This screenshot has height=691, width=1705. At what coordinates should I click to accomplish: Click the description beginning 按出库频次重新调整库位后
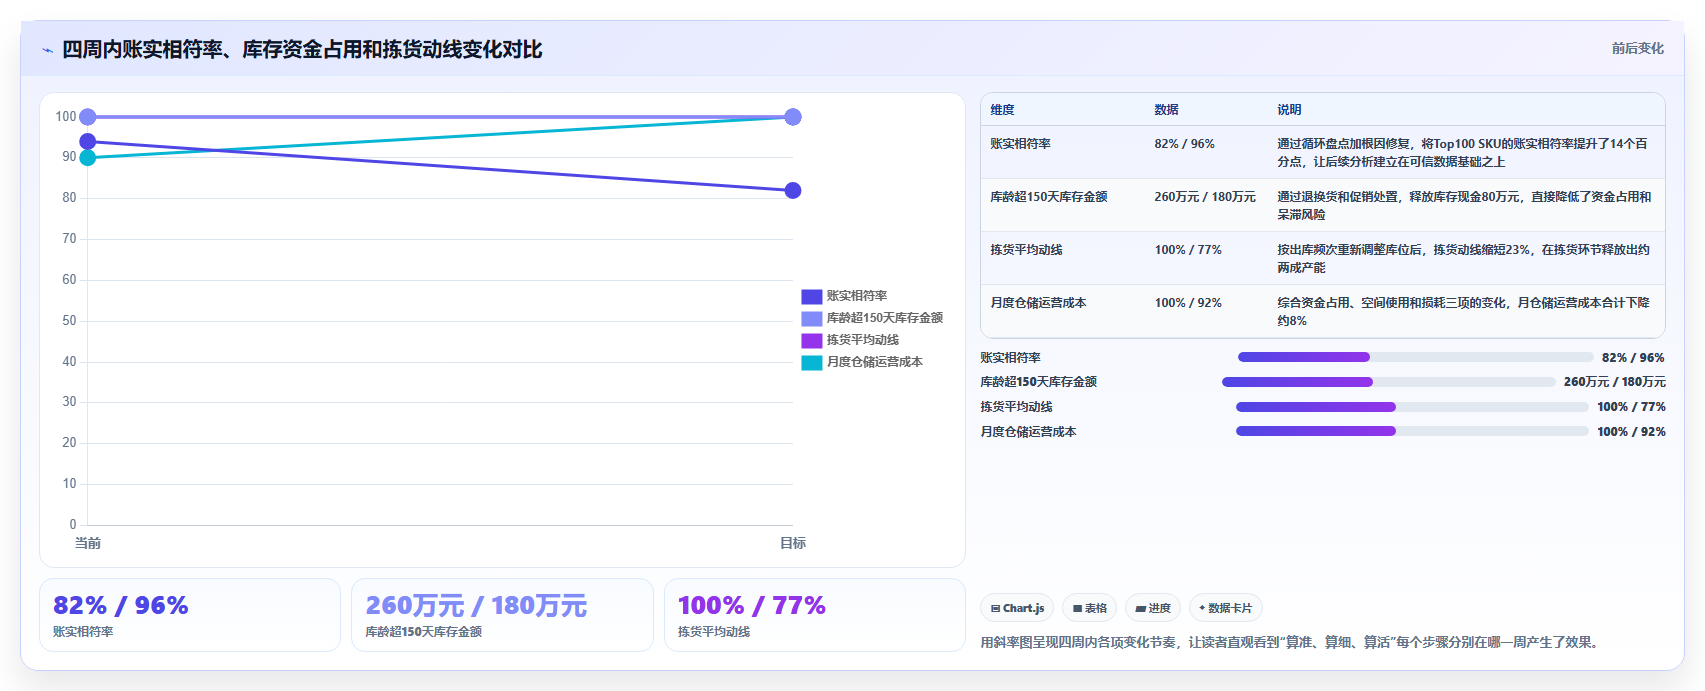(1463, 259)
